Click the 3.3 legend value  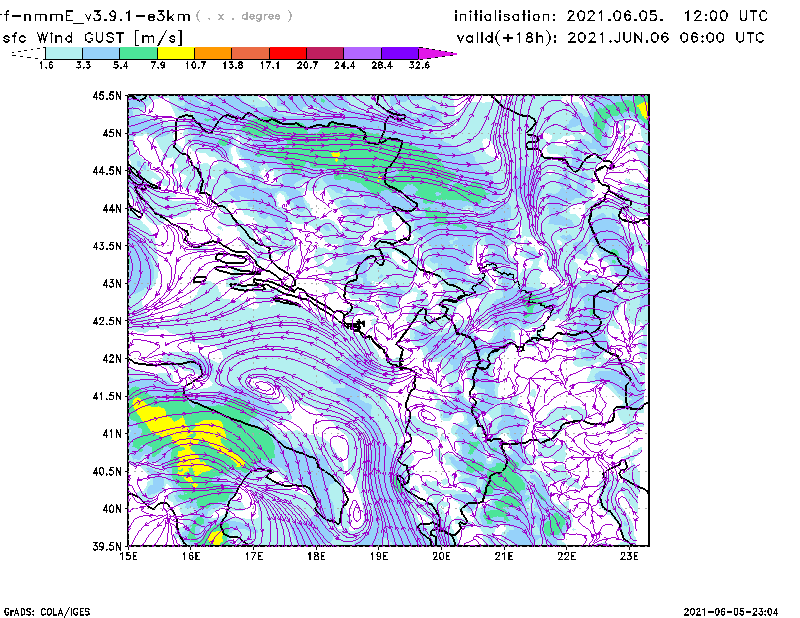point(83,65)
